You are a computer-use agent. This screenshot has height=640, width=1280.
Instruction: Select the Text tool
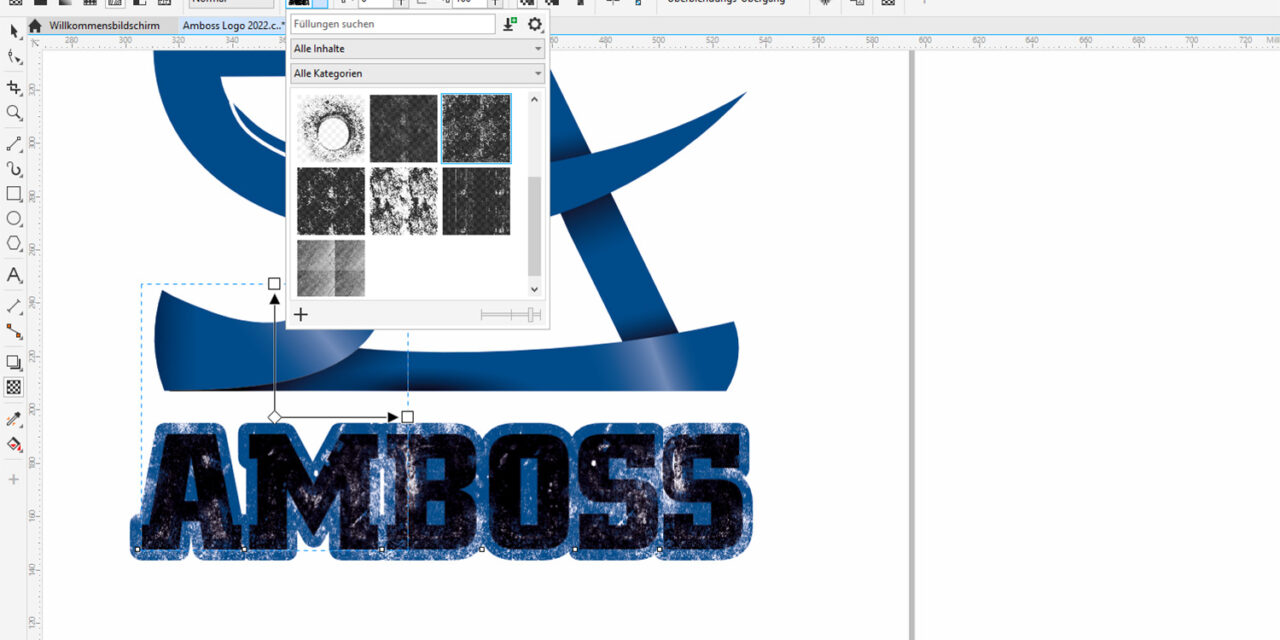coord(14,275)
